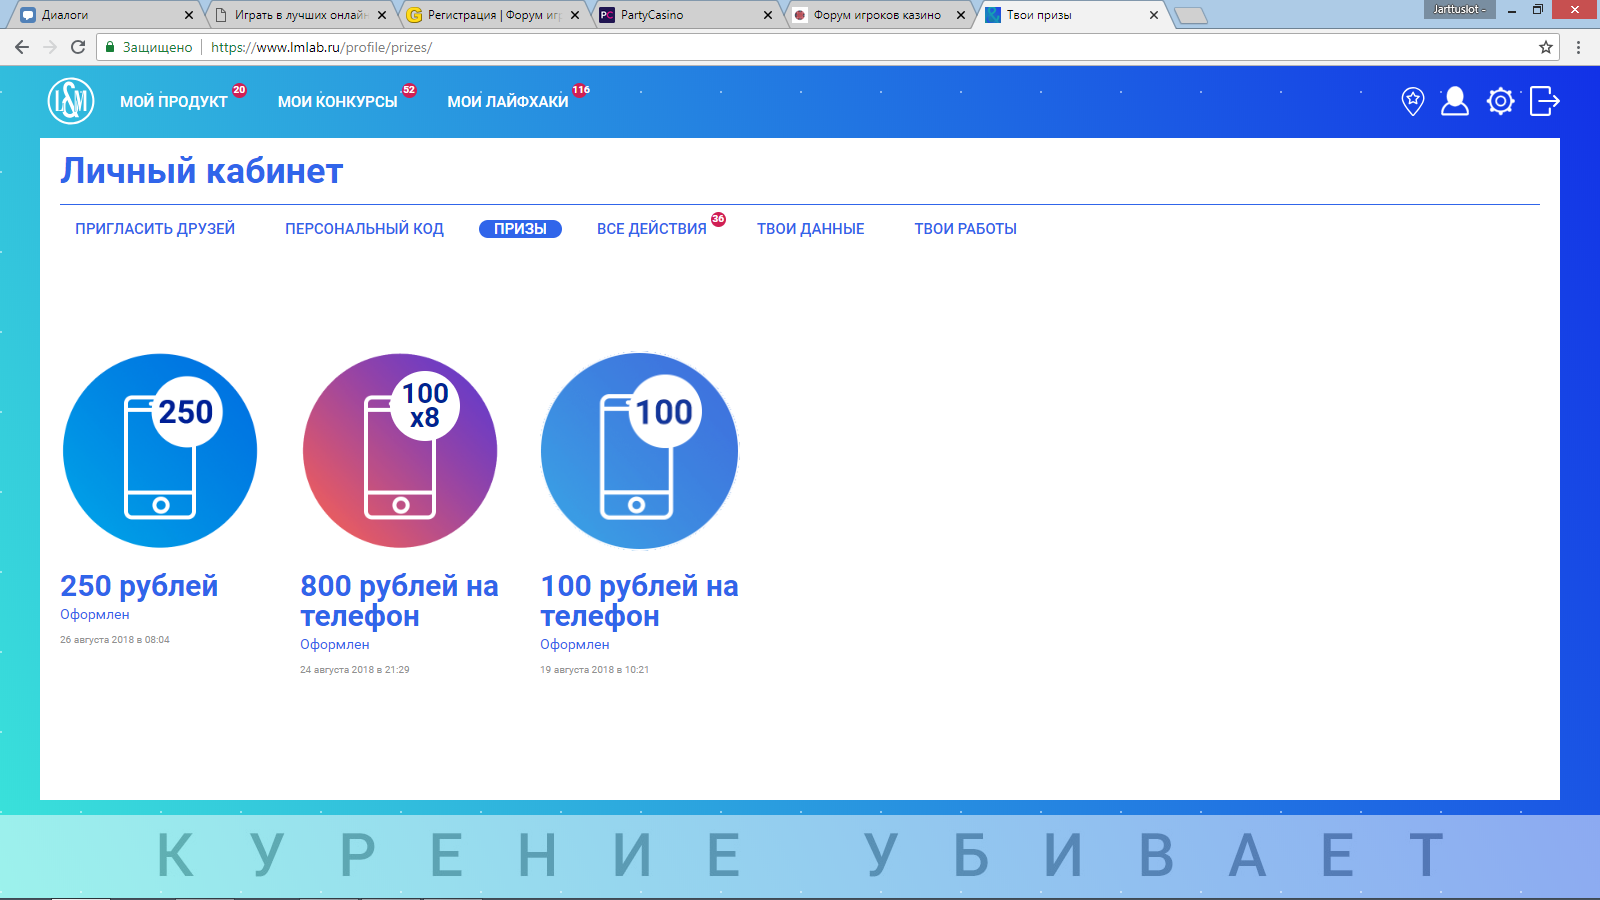The width and height of the screenshot is (1600, 900).
Task: Click the address bar URL
Action: click(321, 47)
